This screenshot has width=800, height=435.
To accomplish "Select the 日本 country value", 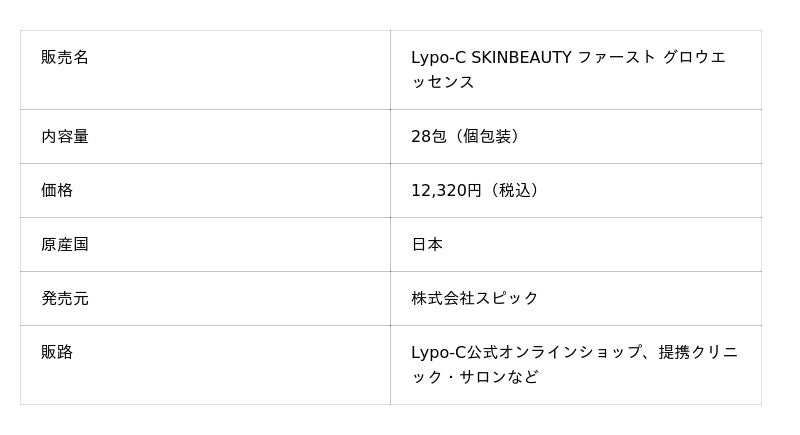I will pos(427,244).
